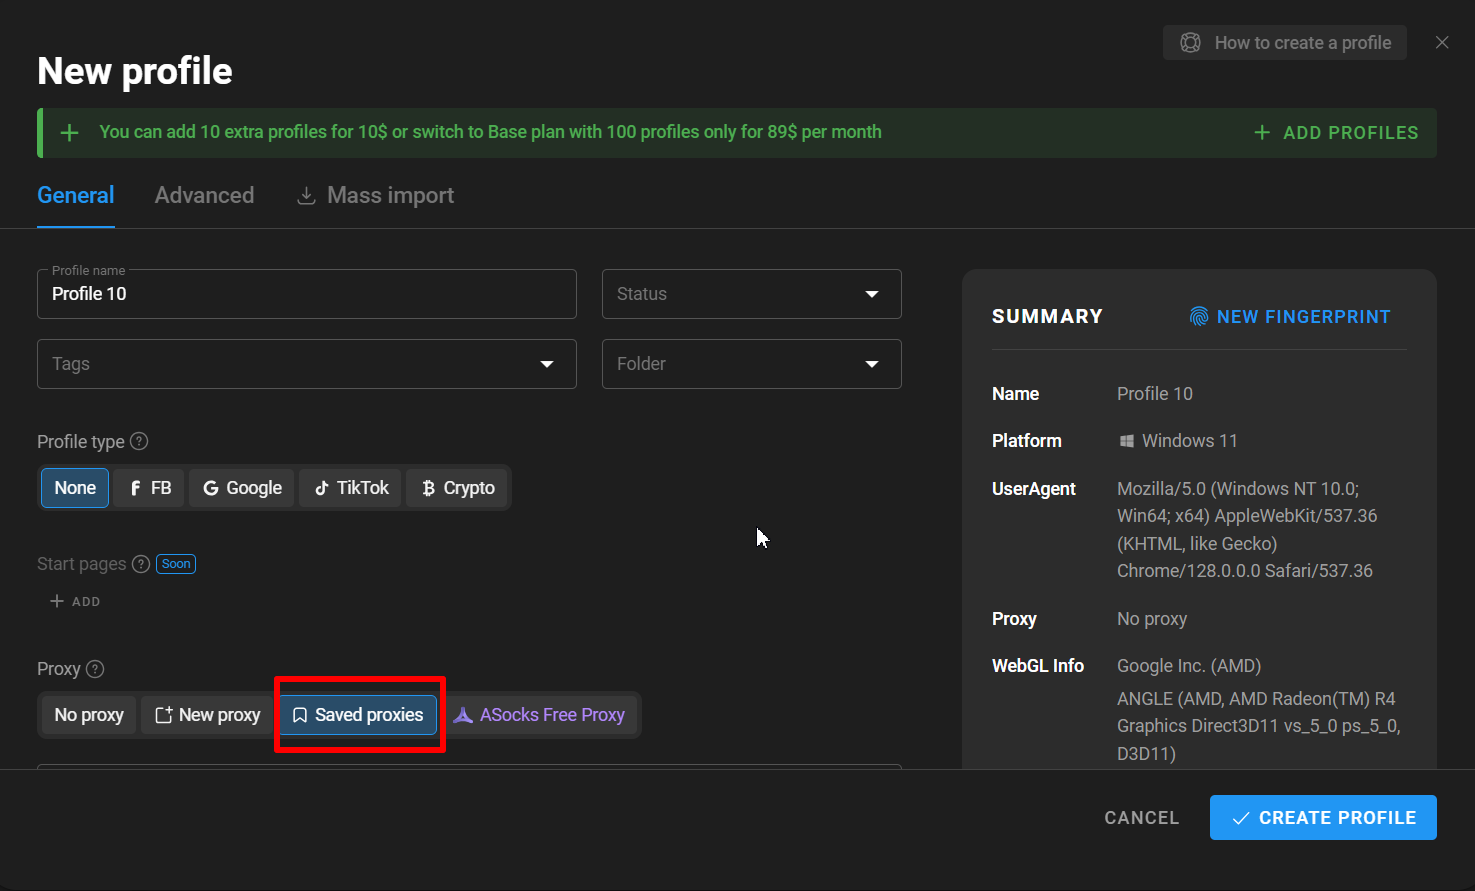Select the FB profile type

click(149, 488)
